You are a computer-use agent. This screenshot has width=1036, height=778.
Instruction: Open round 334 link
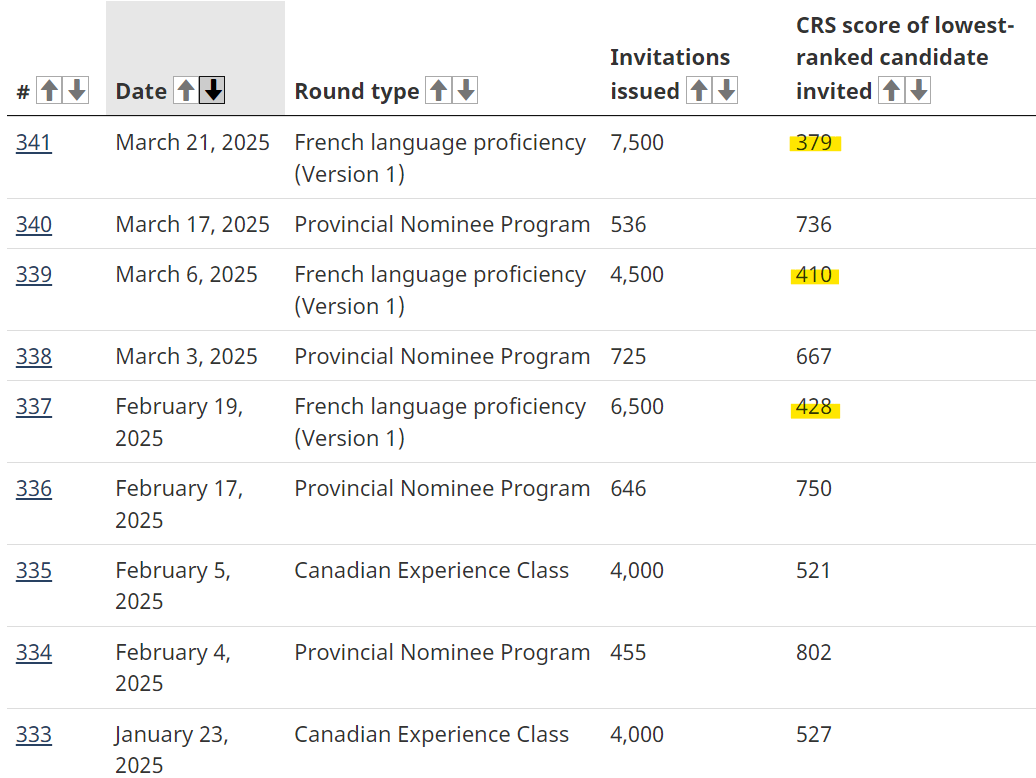tap(33, 653)
